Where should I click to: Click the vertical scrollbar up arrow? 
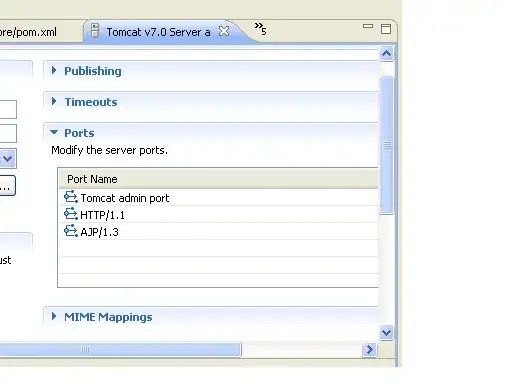(x=387, y=54)
